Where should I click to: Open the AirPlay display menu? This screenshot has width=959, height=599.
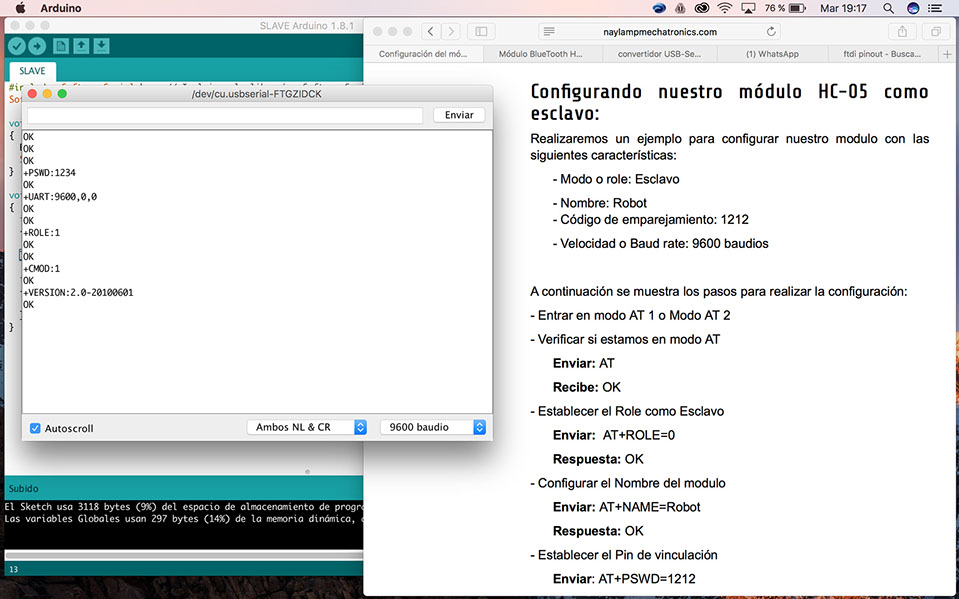pyautogui.click(x=748, y=8)
